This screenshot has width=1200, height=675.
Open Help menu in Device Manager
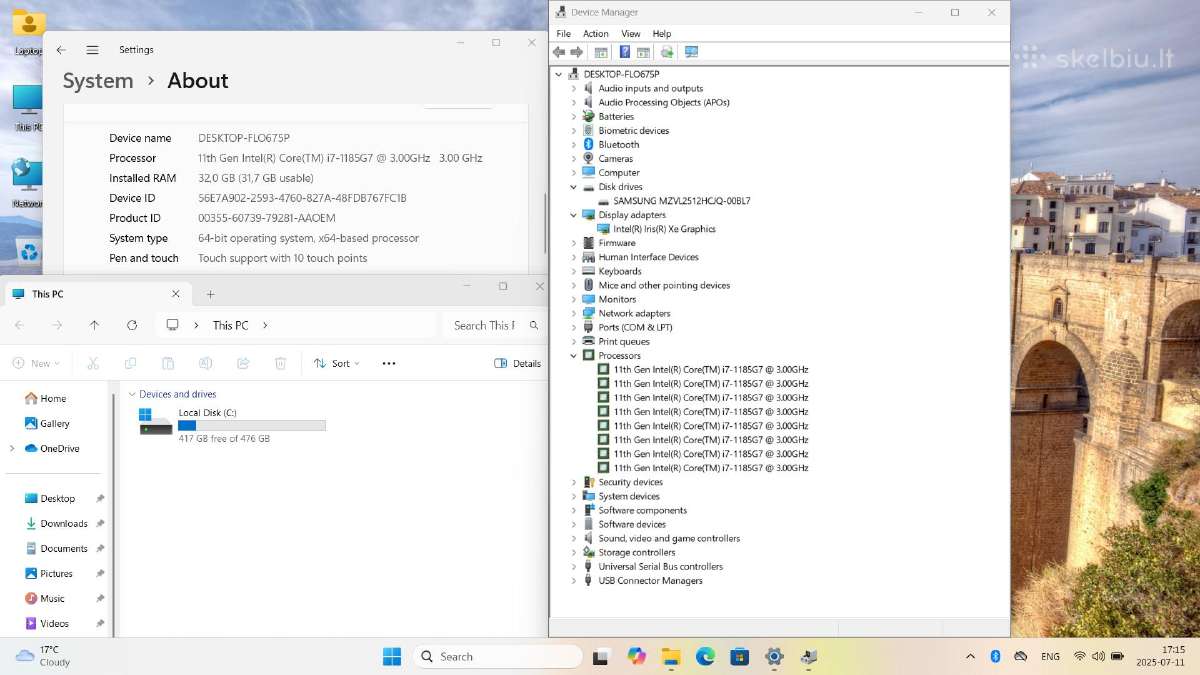(662, 34)
